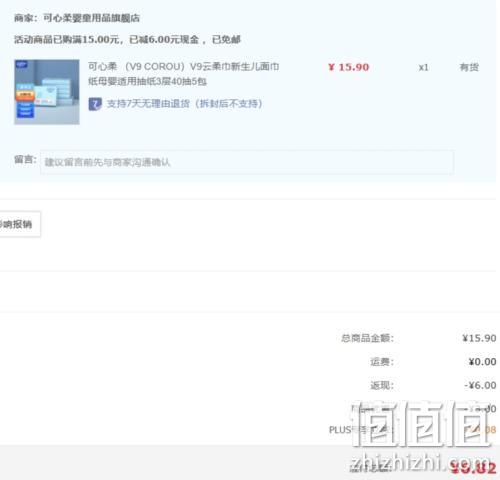Click the 返现 cashback label

[382, 385]
